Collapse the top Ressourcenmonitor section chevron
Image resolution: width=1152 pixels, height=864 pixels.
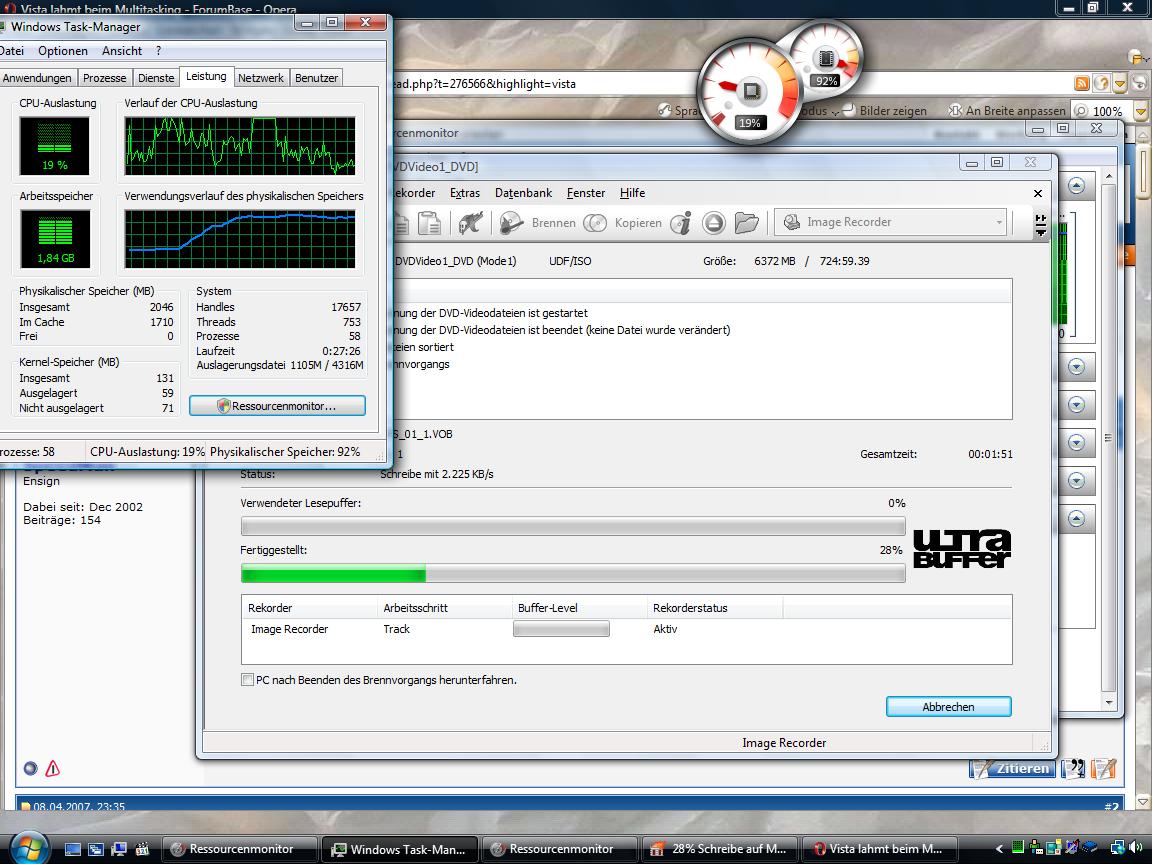tap(1076, 186)
